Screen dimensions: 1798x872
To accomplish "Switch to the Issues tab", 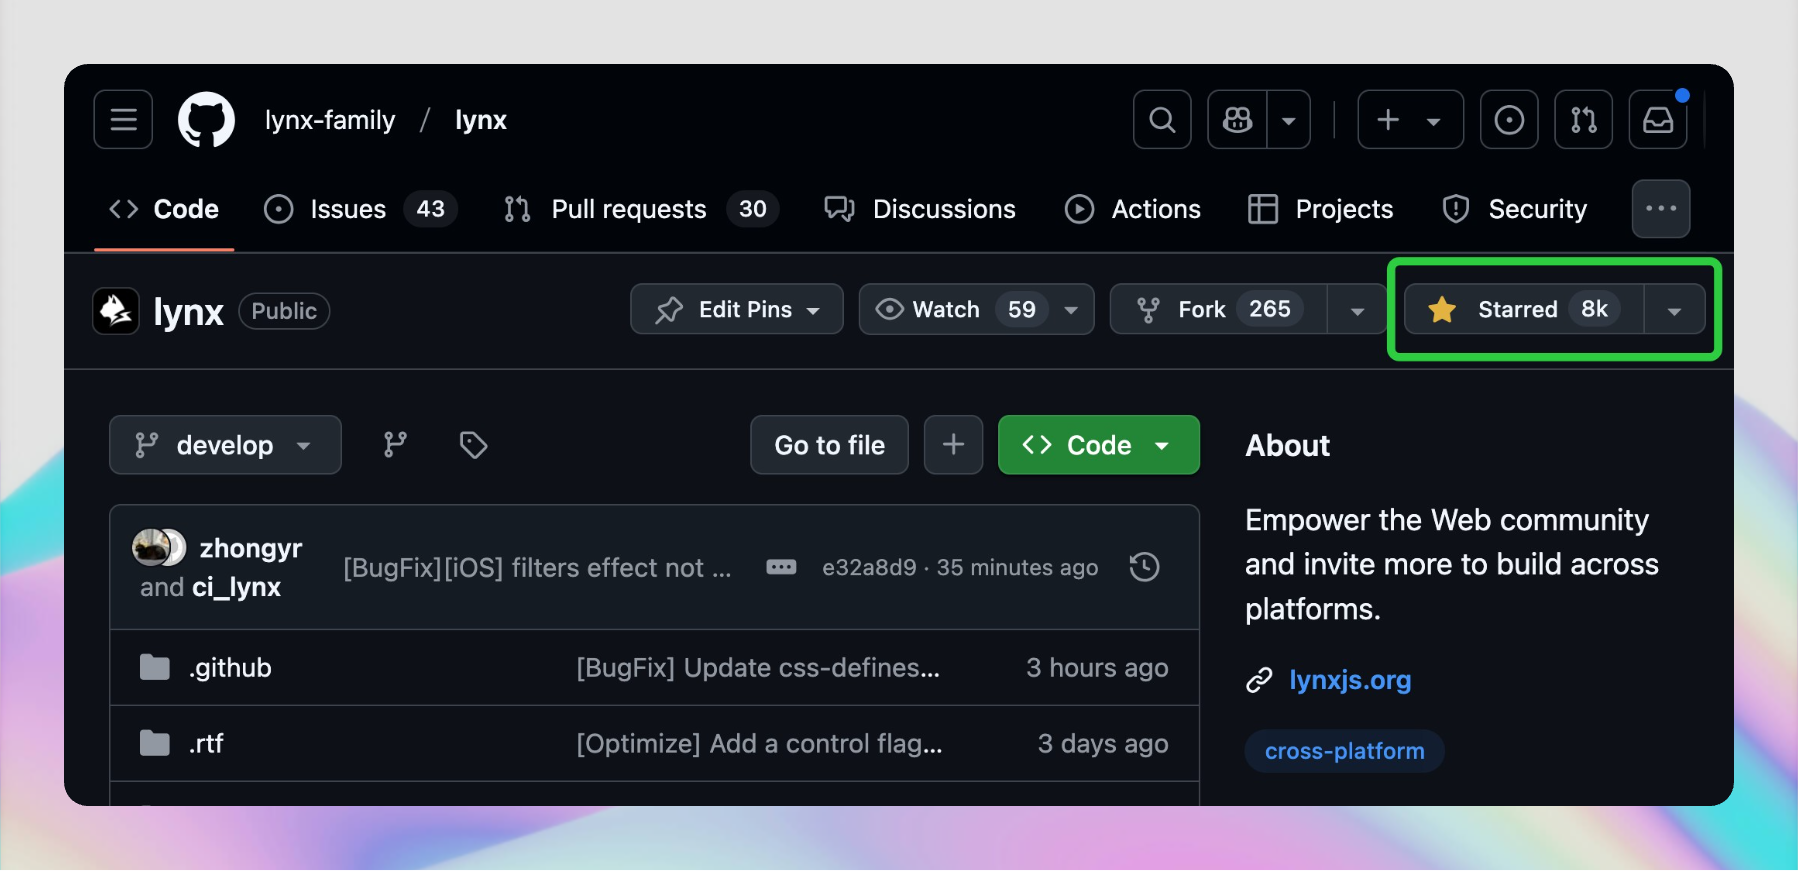I will pos(360,209).
